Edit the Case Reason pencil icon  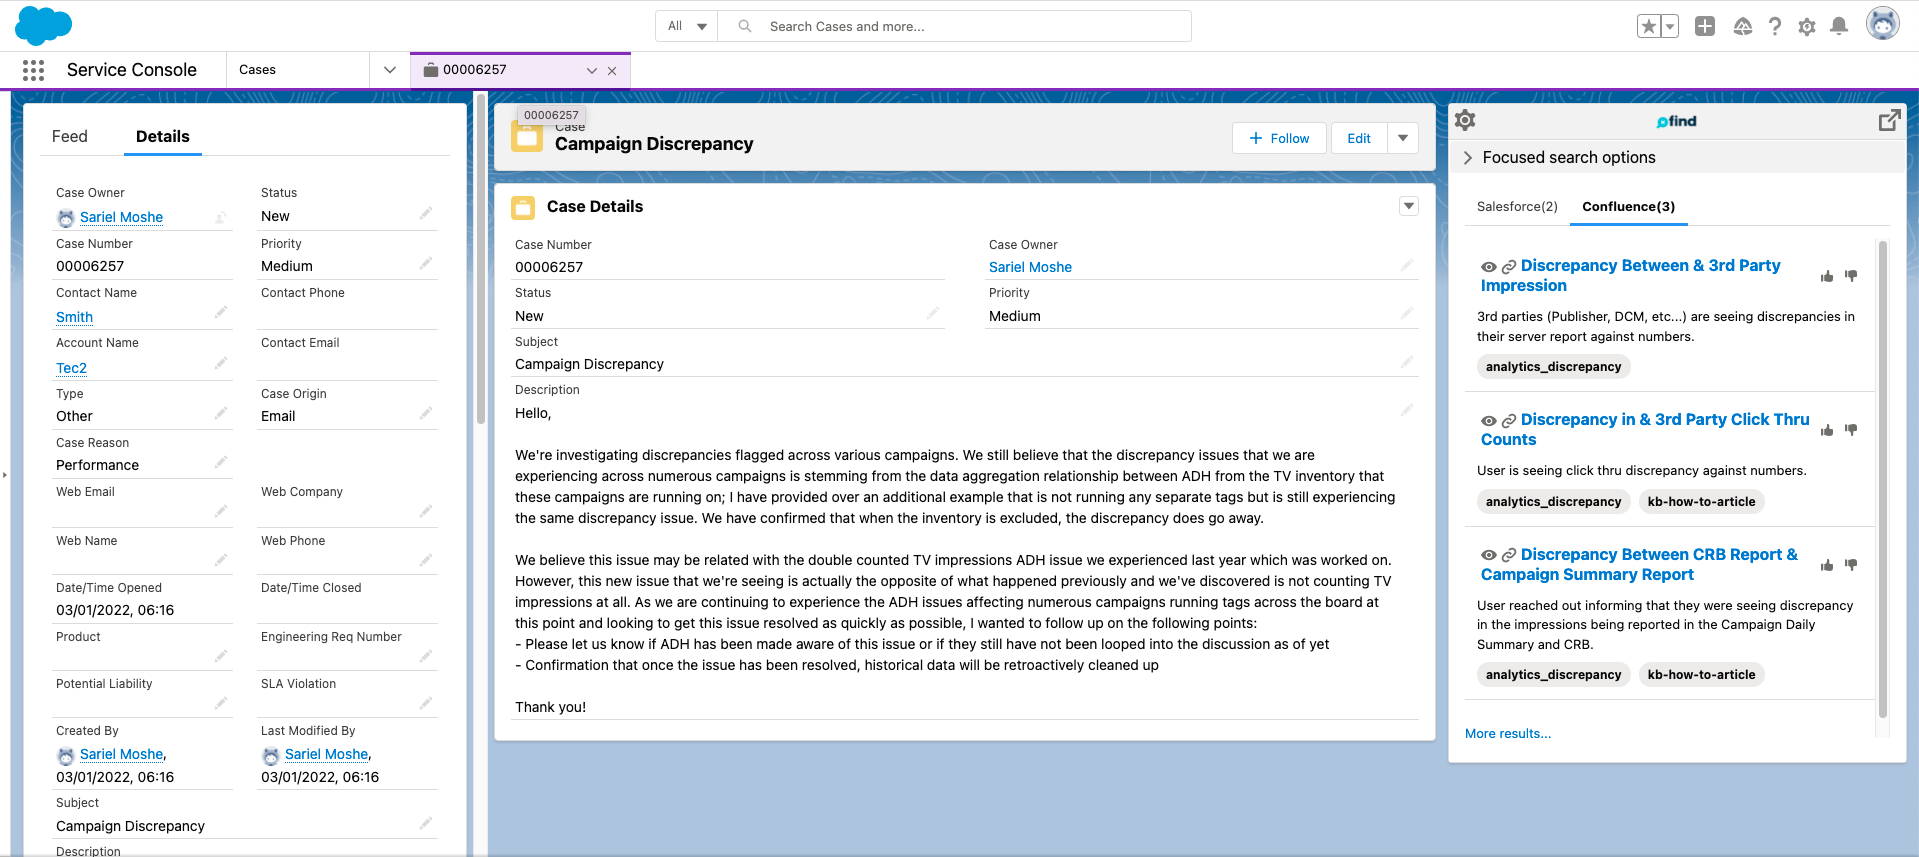[x=221, y=462]
